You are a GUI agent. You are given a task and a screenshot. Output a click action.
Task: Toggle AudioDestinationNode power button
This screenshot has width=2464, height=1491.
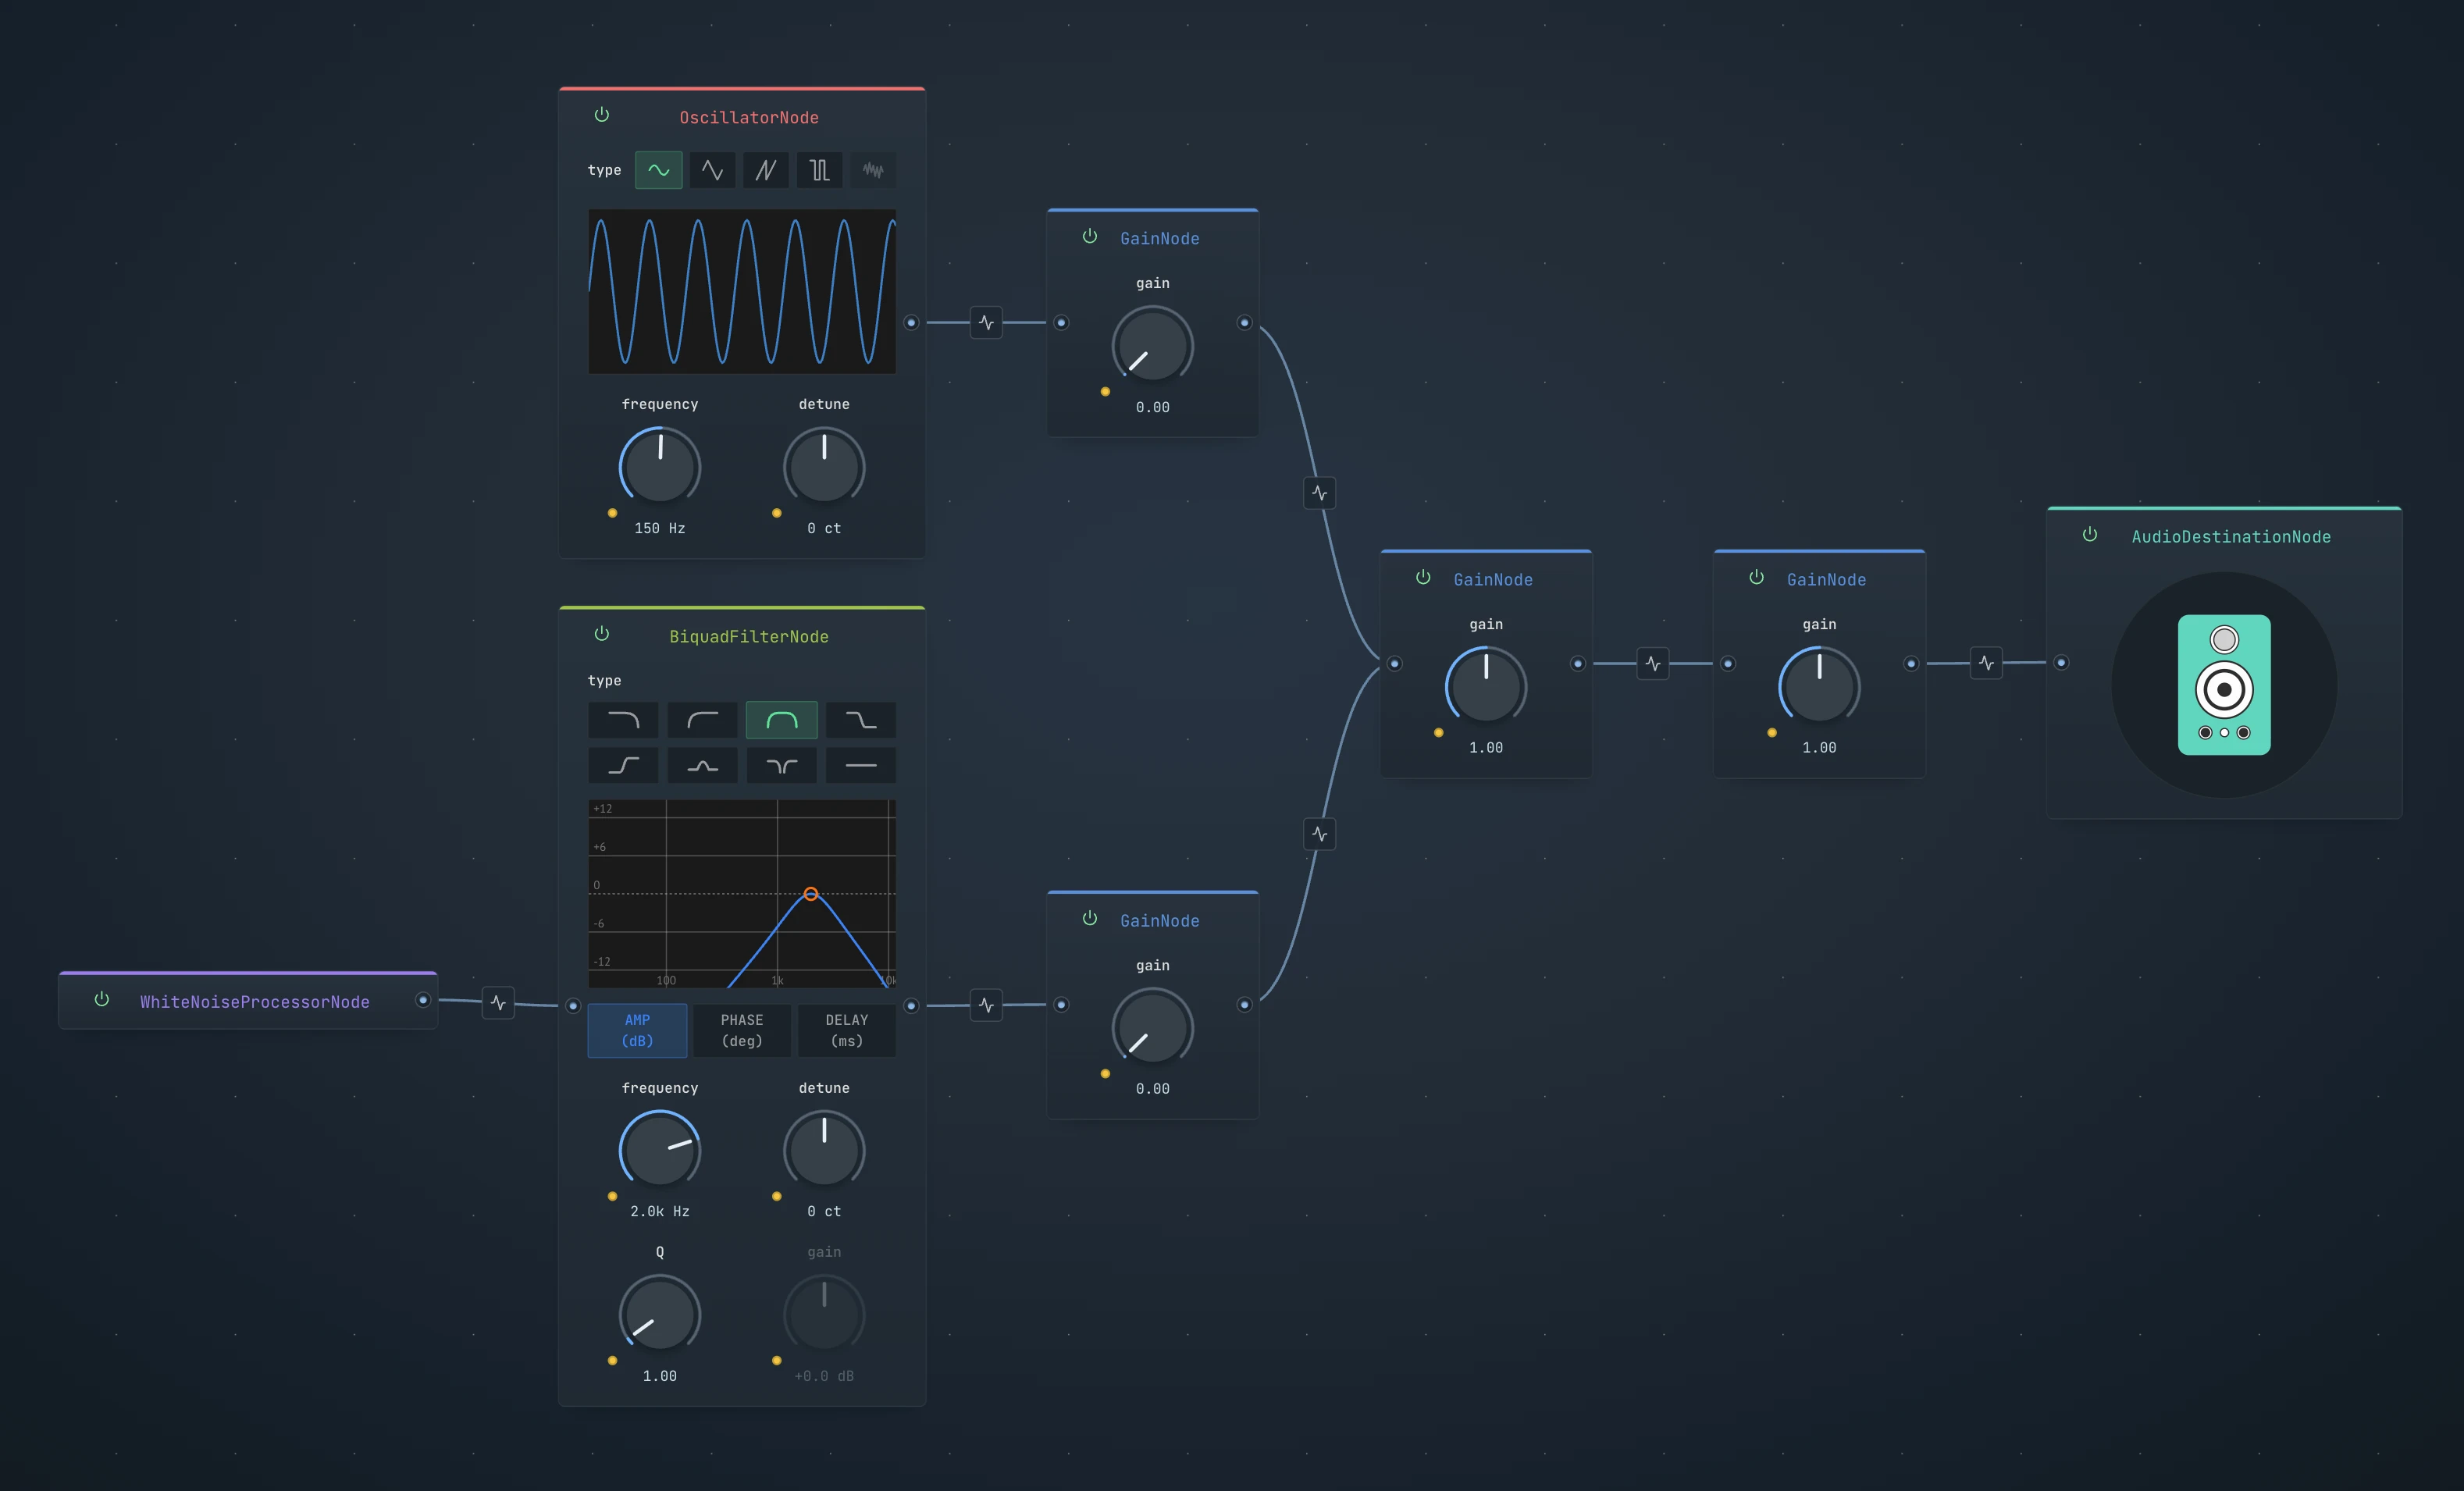pos(2089,535)
